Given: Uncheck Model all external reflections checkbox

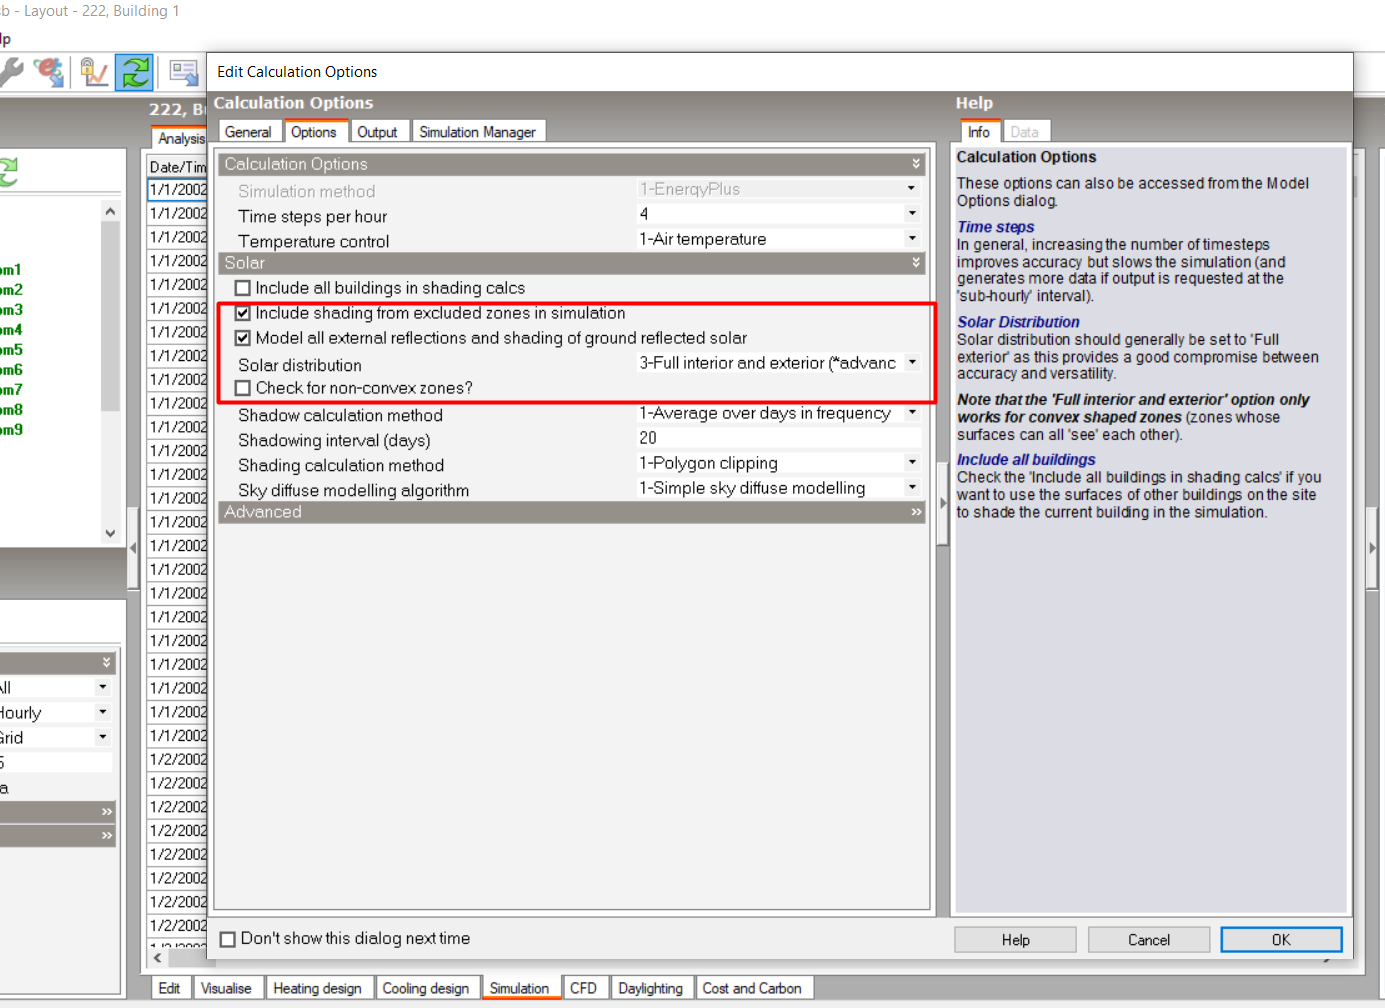Looking at the screenshot, I should tap(243, 339).
